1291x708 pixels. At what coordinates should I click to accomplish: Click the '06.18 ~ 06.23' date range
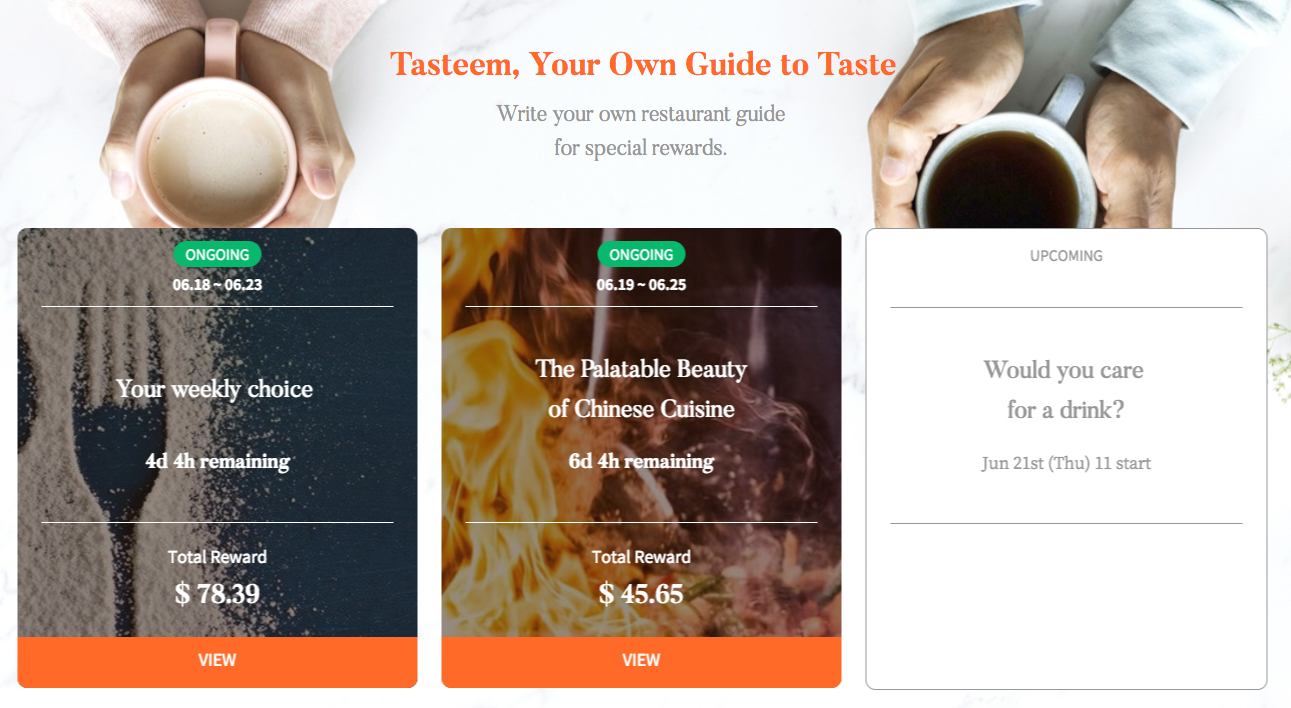pyautogui.click(x=217, y=285)
